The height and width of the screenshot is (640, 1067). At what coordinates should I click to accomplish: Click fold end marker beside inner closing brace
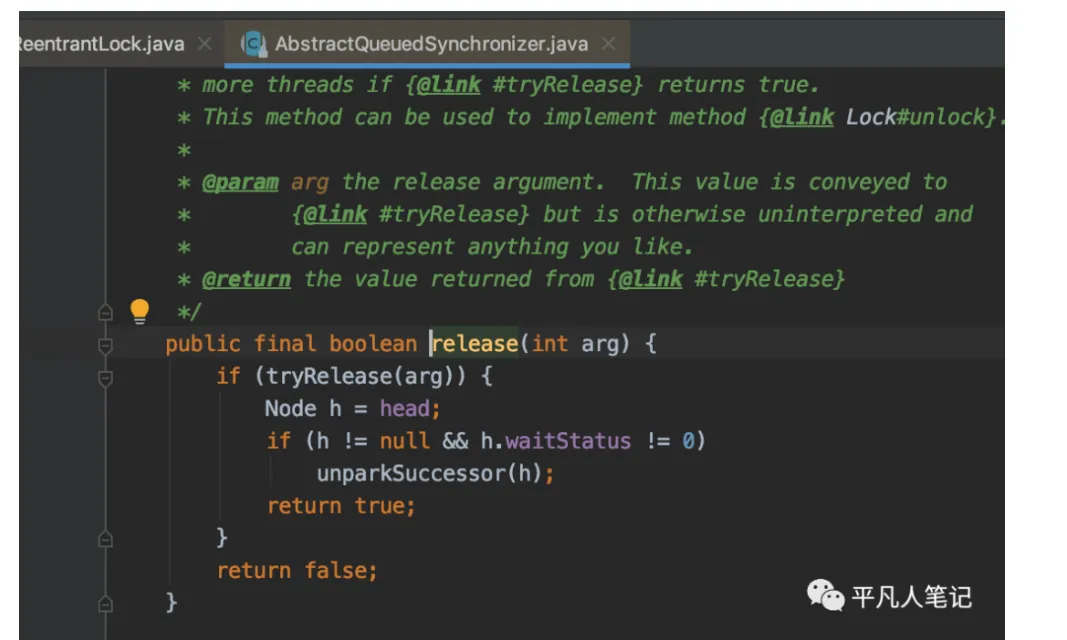pyautogui.click(x=105, y=540)
